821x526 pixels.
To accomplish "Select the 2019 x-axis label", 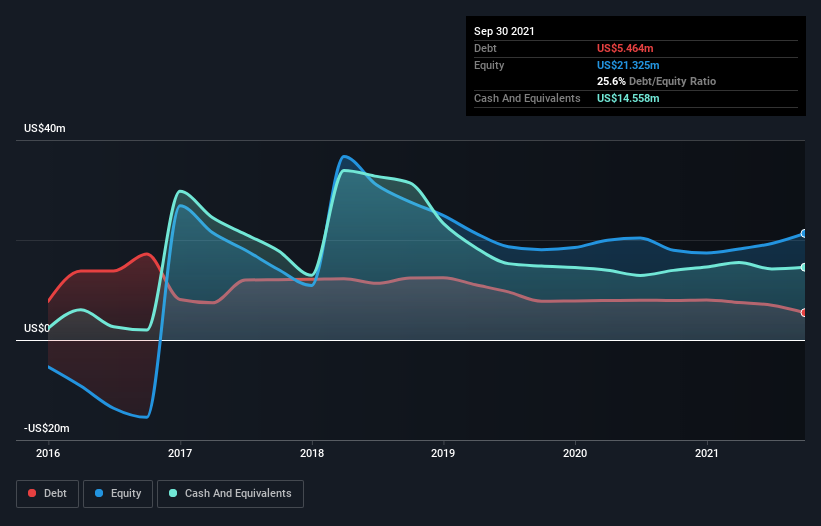I will pyautogui.click(x=443, y=453).
